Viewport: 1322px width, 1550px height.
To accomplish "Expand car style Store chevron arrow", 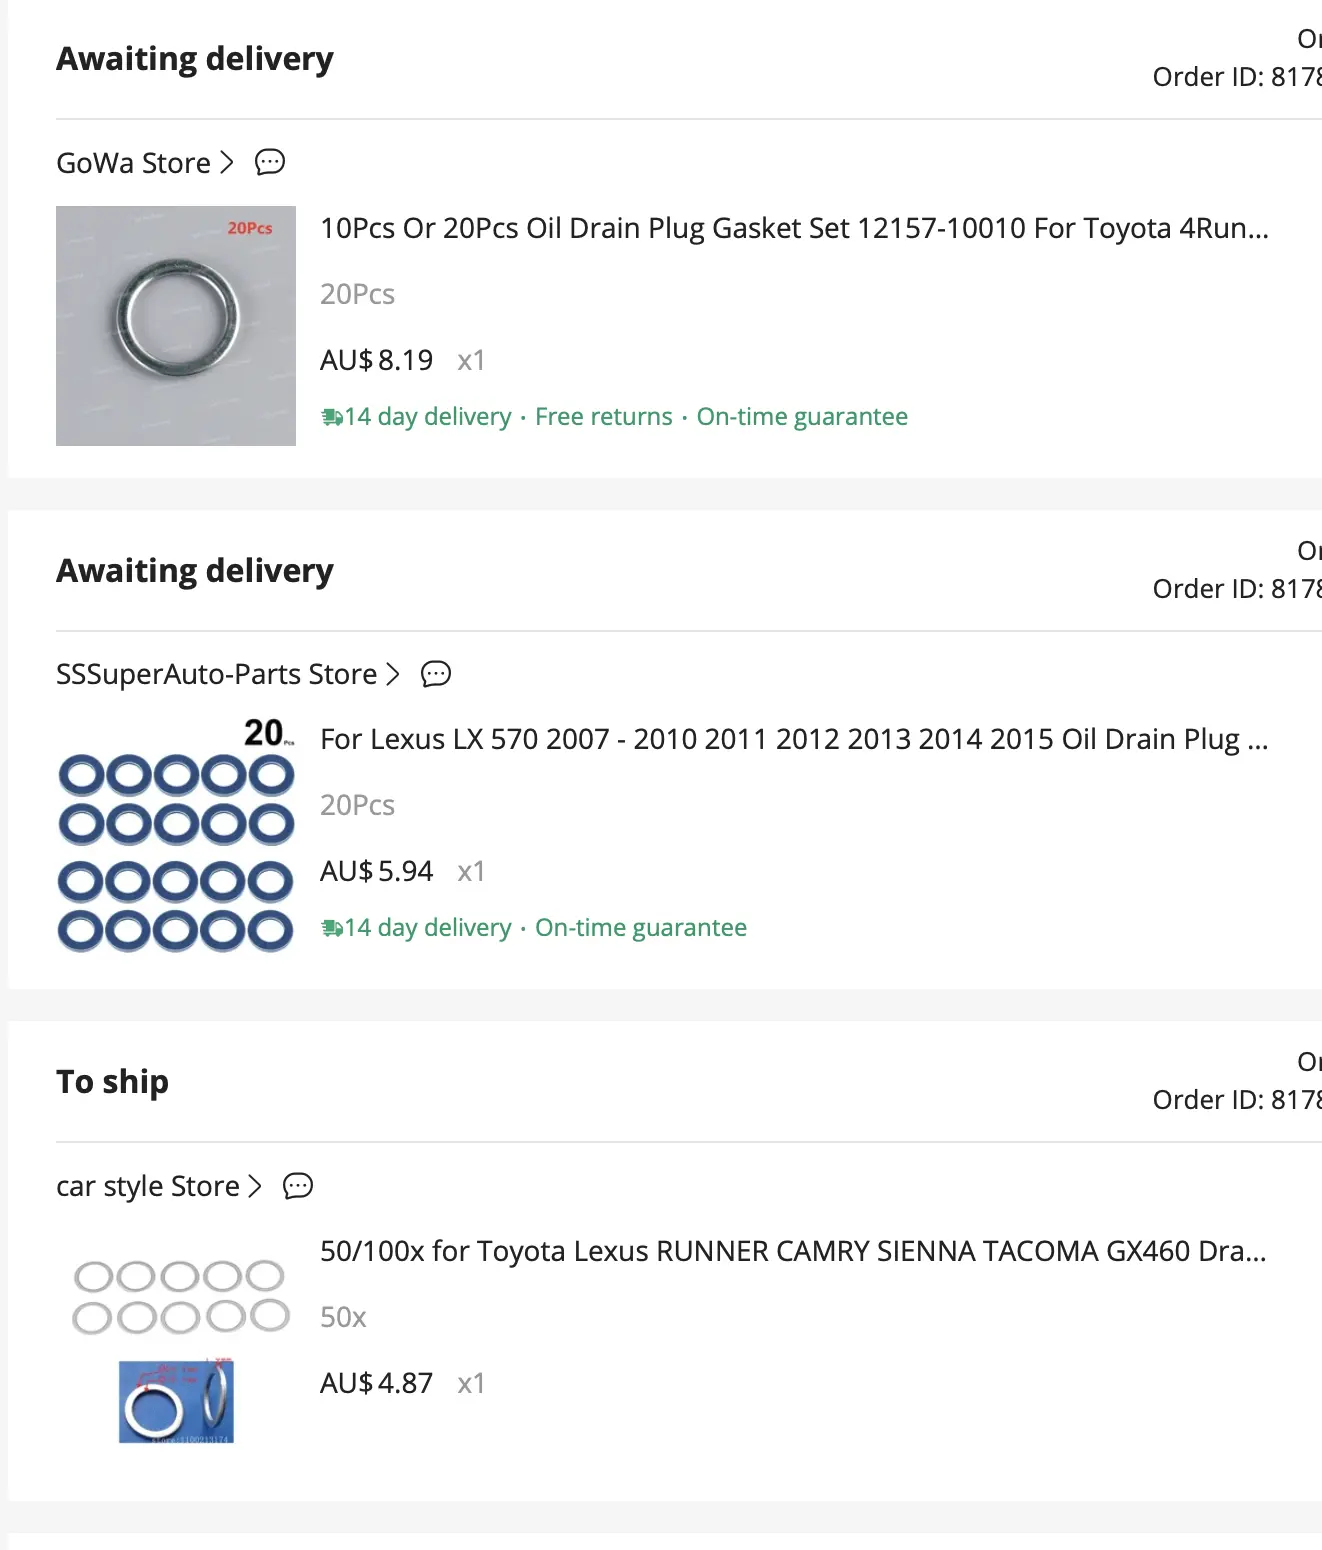I will [254, 1186].
